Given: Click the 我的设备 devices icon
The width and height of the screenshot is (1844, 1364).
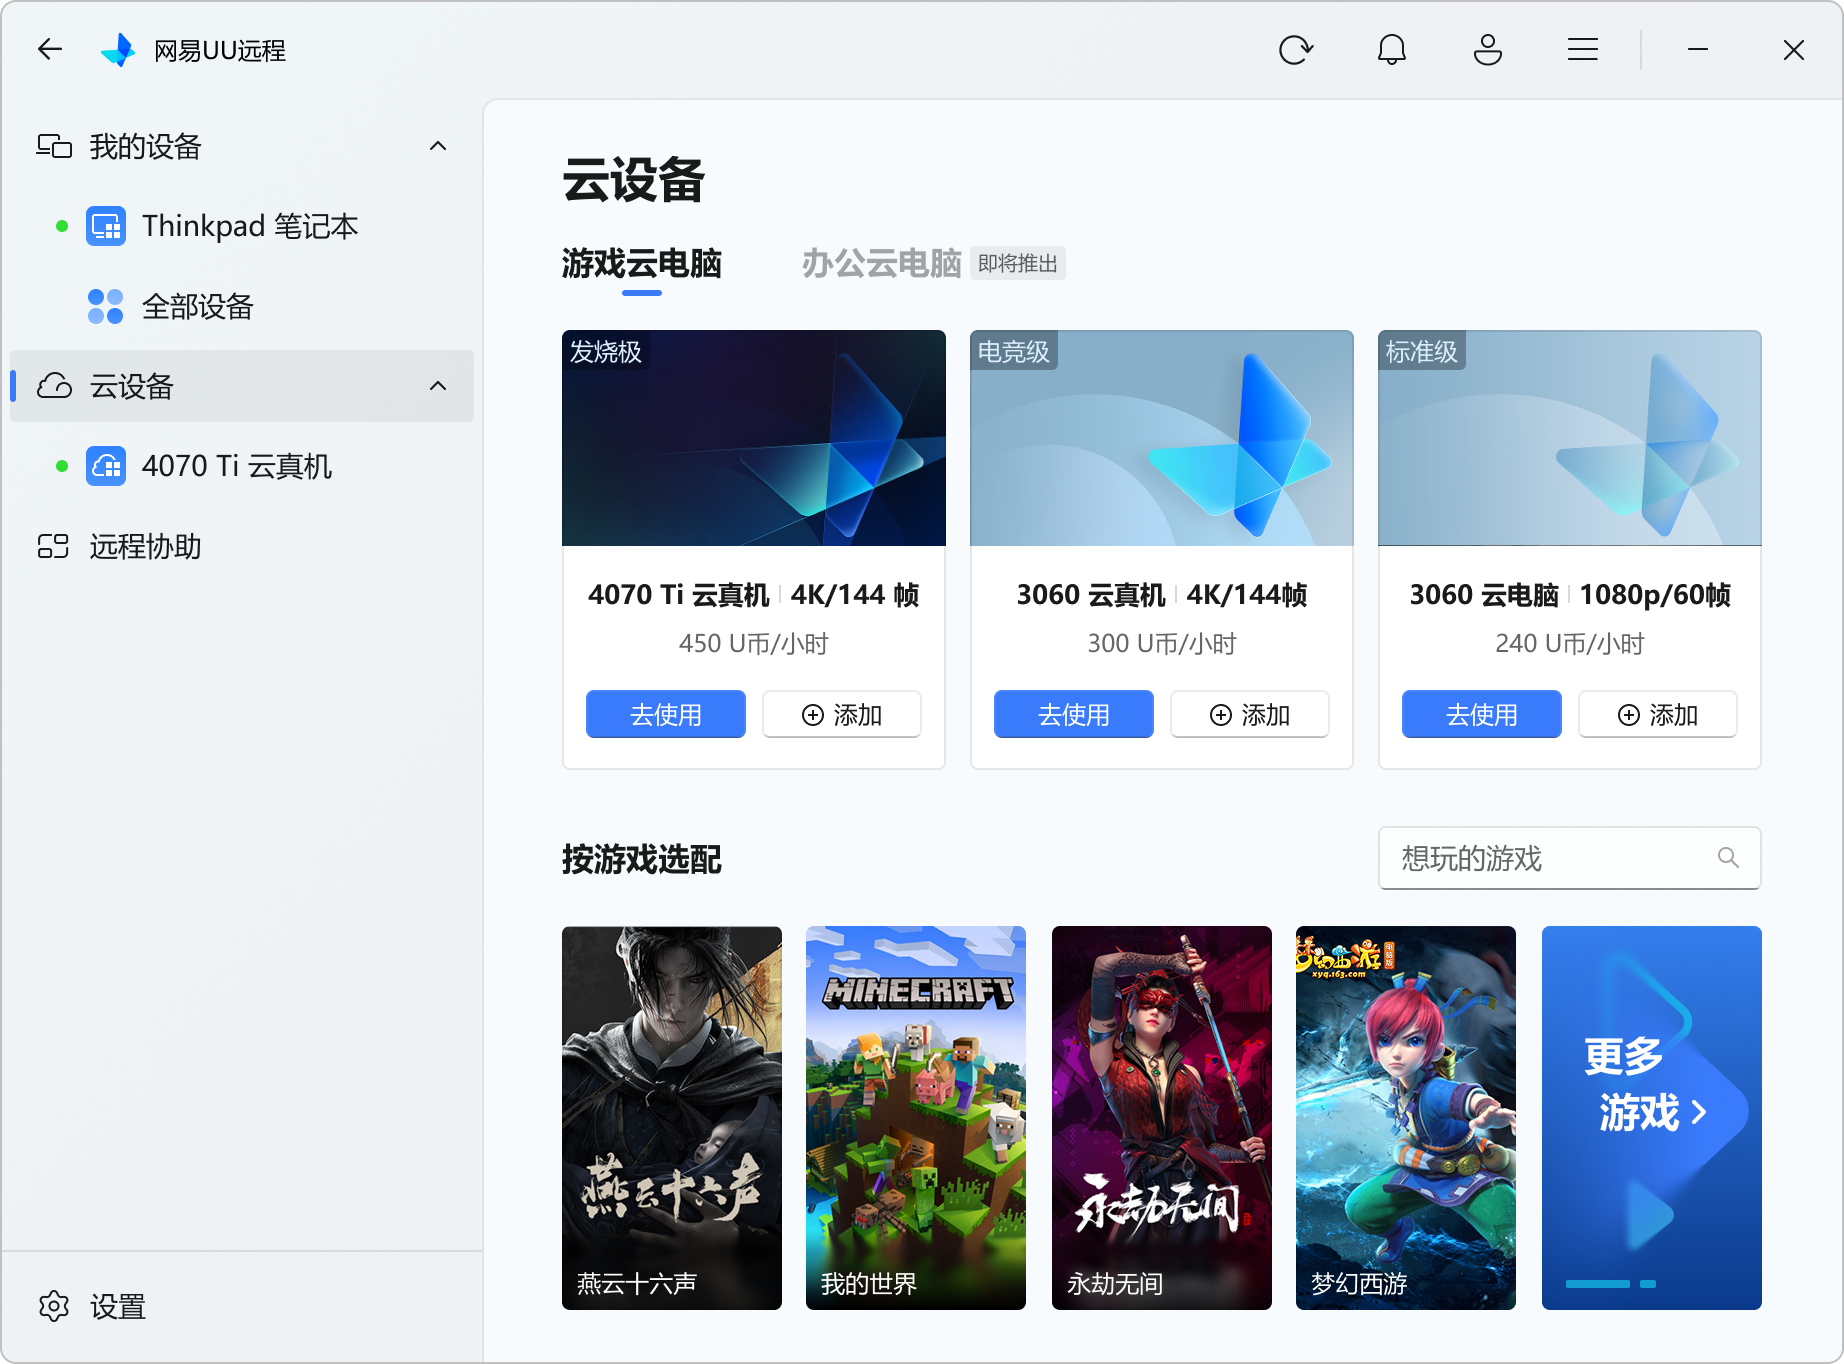Looking at the screenshot, I should (54, 147).
